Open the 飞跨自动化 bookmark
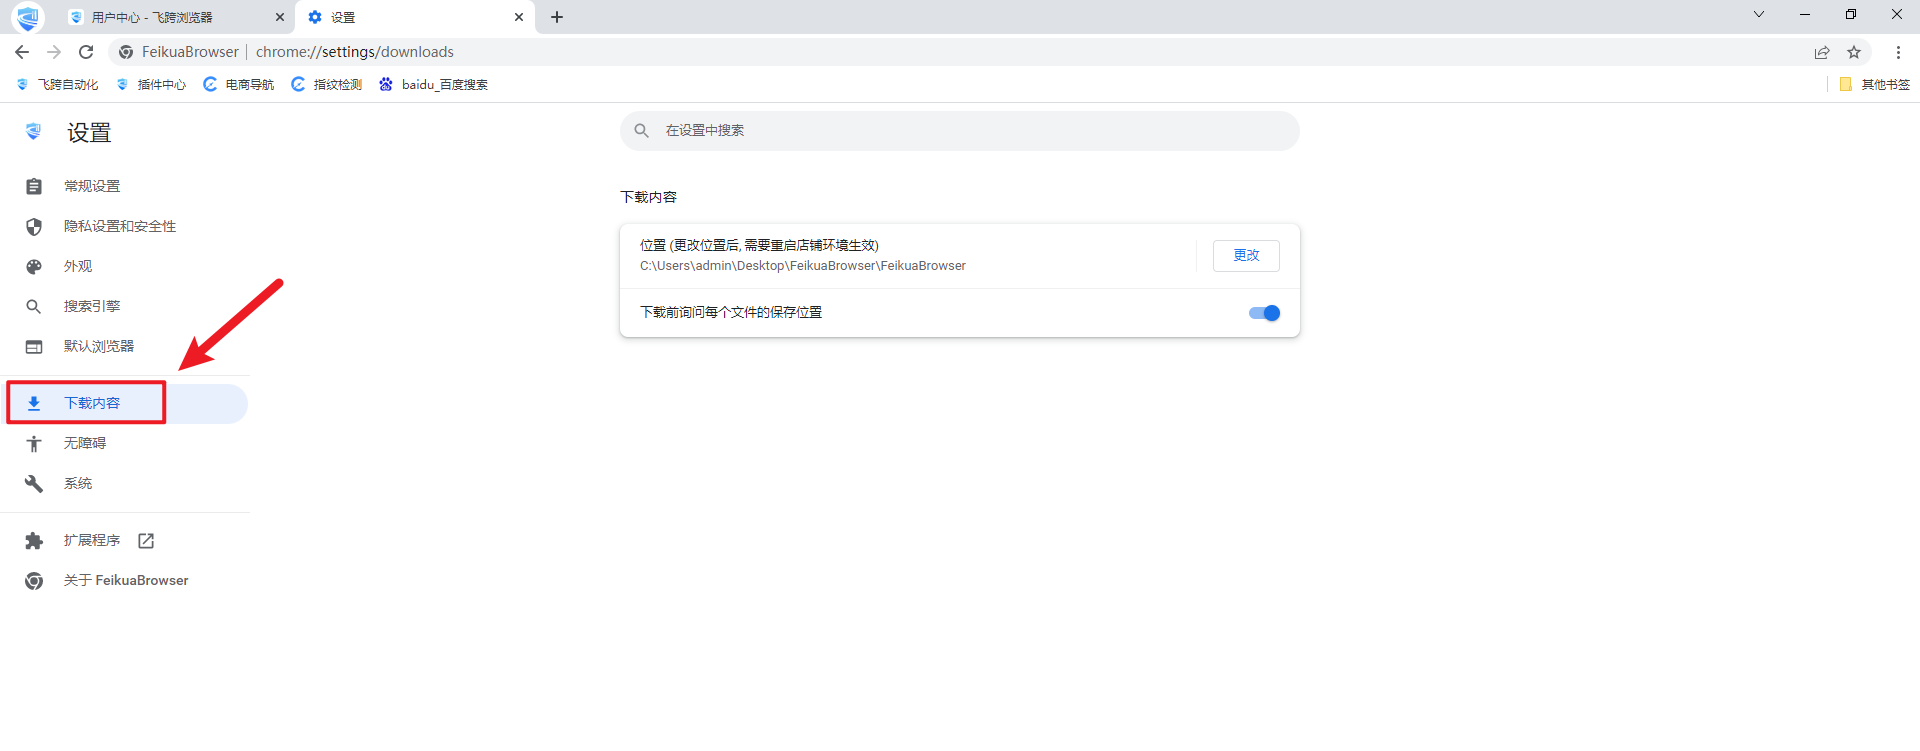Image resolution: width=1920 pixels, height=751 pixels. 58,85
